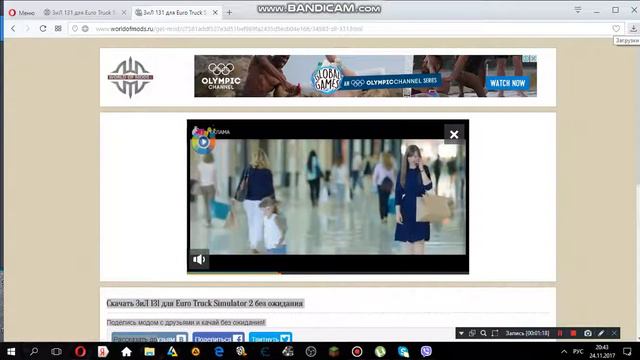The height and width of the screenshot is (360, 640).
Task: Go forward to the next page
Action: (x=27, y=29)
